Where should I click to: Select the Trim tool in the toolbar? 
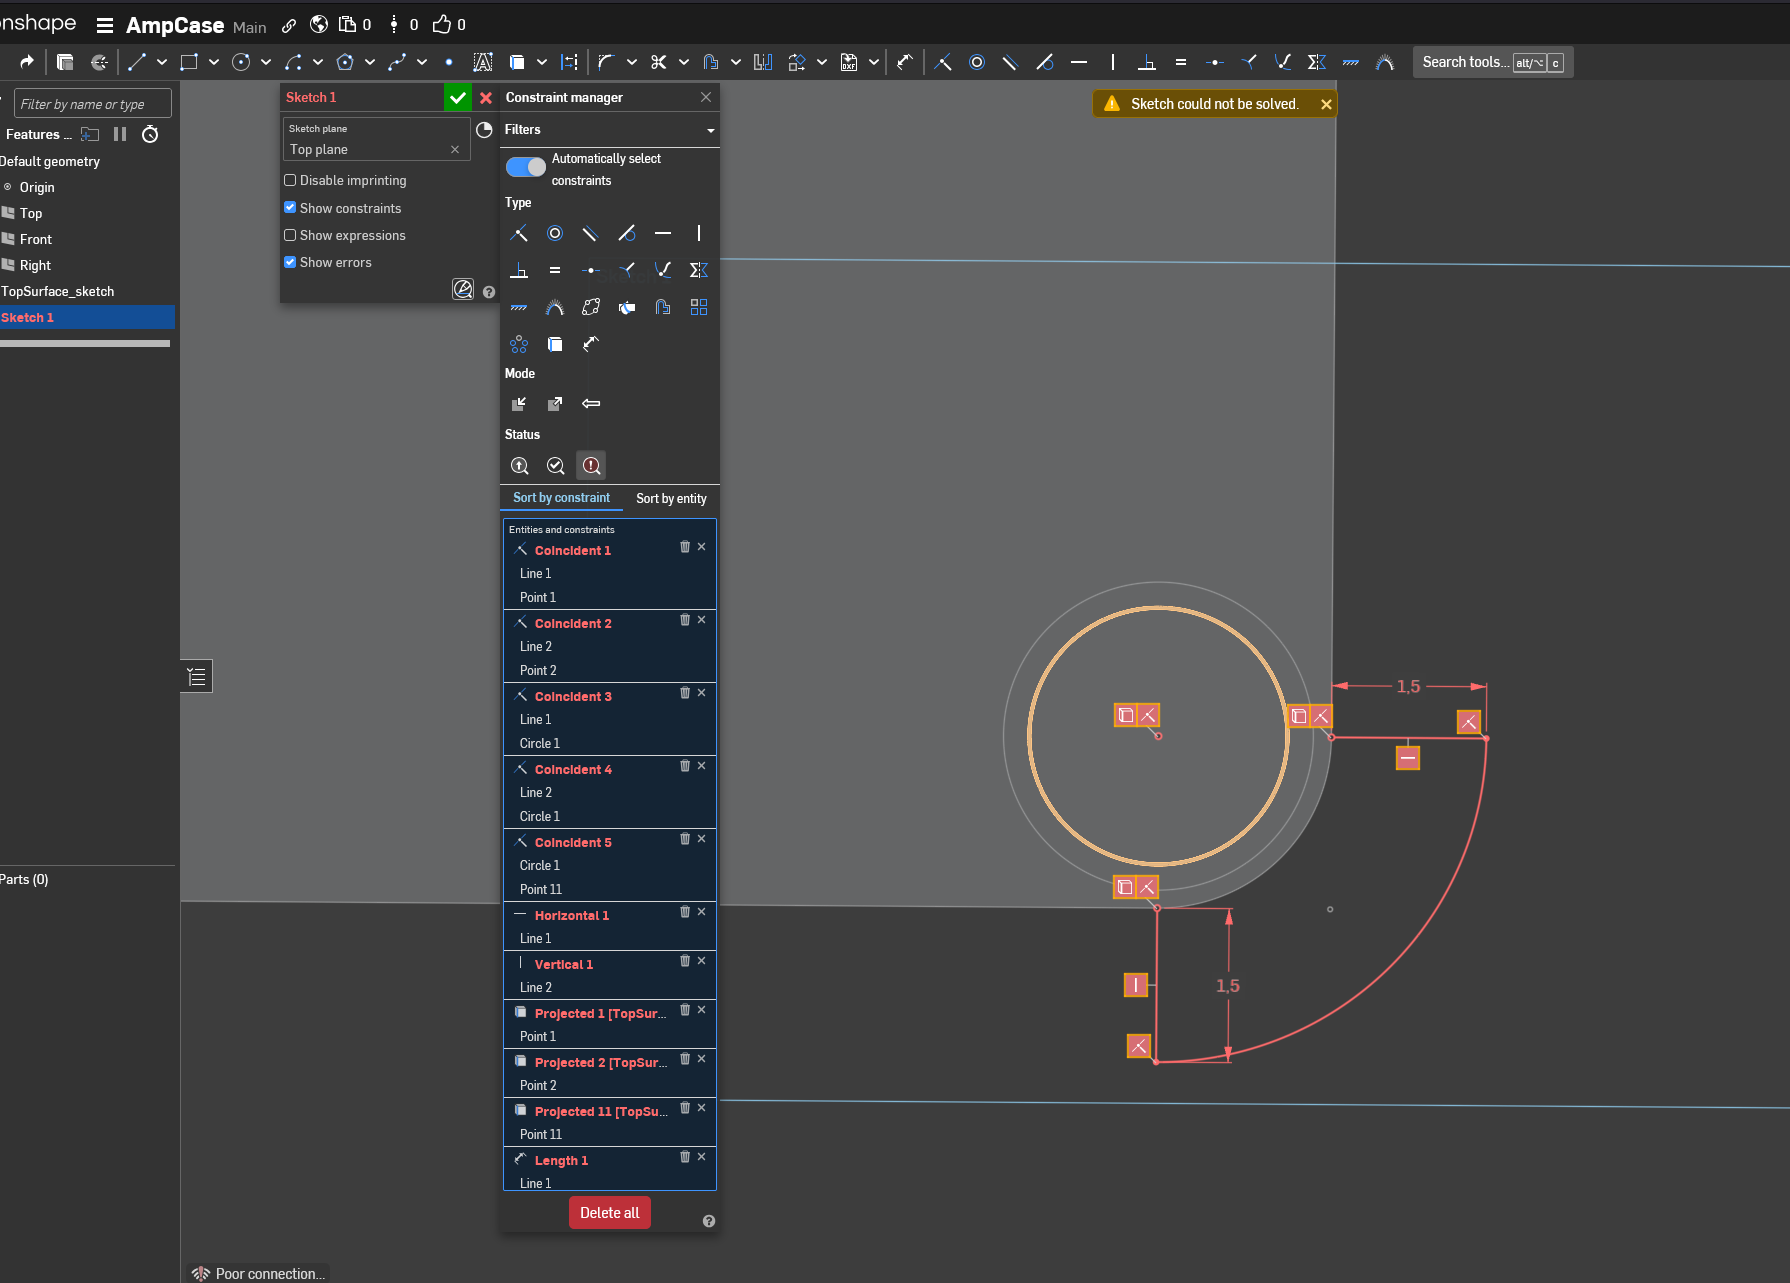[658, 62]
